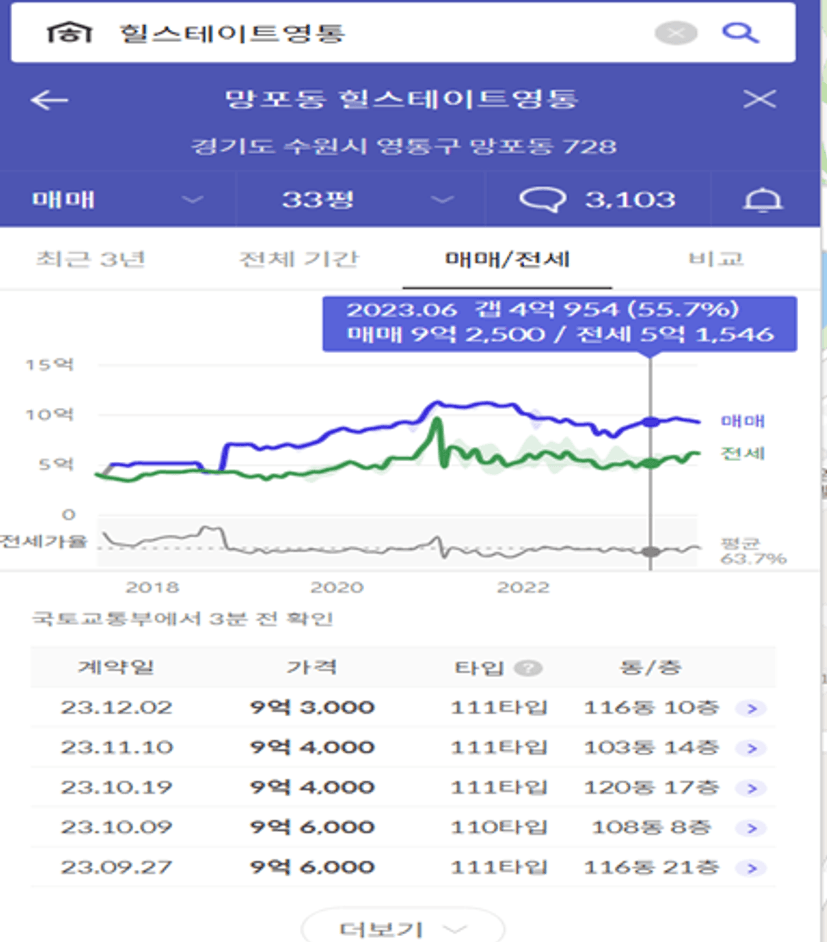The width and height of the screenshot is (827, 942).
Task: Click the 전세가율 chart label
Action: point(43,541)
